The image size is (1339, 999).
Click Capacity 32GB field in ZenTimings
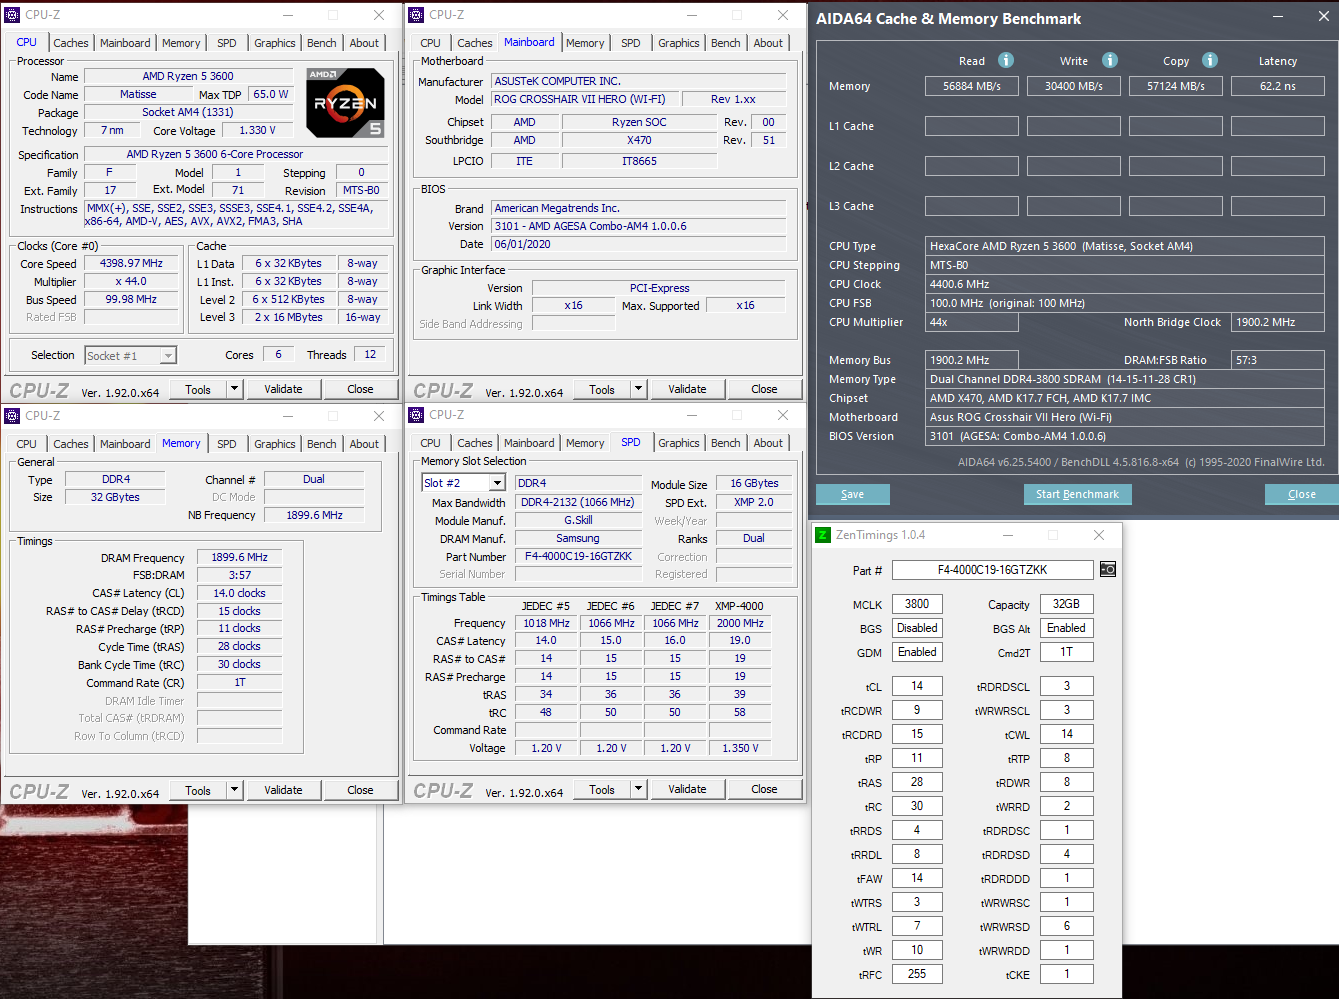point(1066,604)
